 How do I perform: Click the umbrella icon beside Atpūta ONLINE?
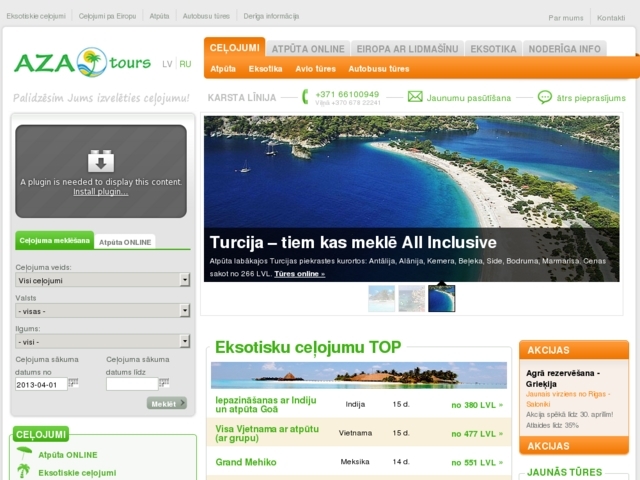[24, 455]
